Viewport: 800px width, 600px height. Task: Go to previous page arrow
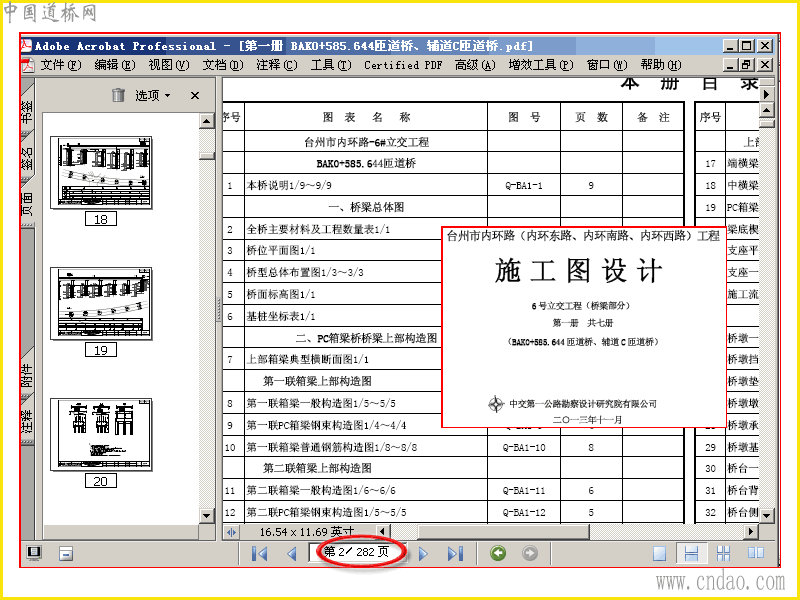click(x=292, y=553)
